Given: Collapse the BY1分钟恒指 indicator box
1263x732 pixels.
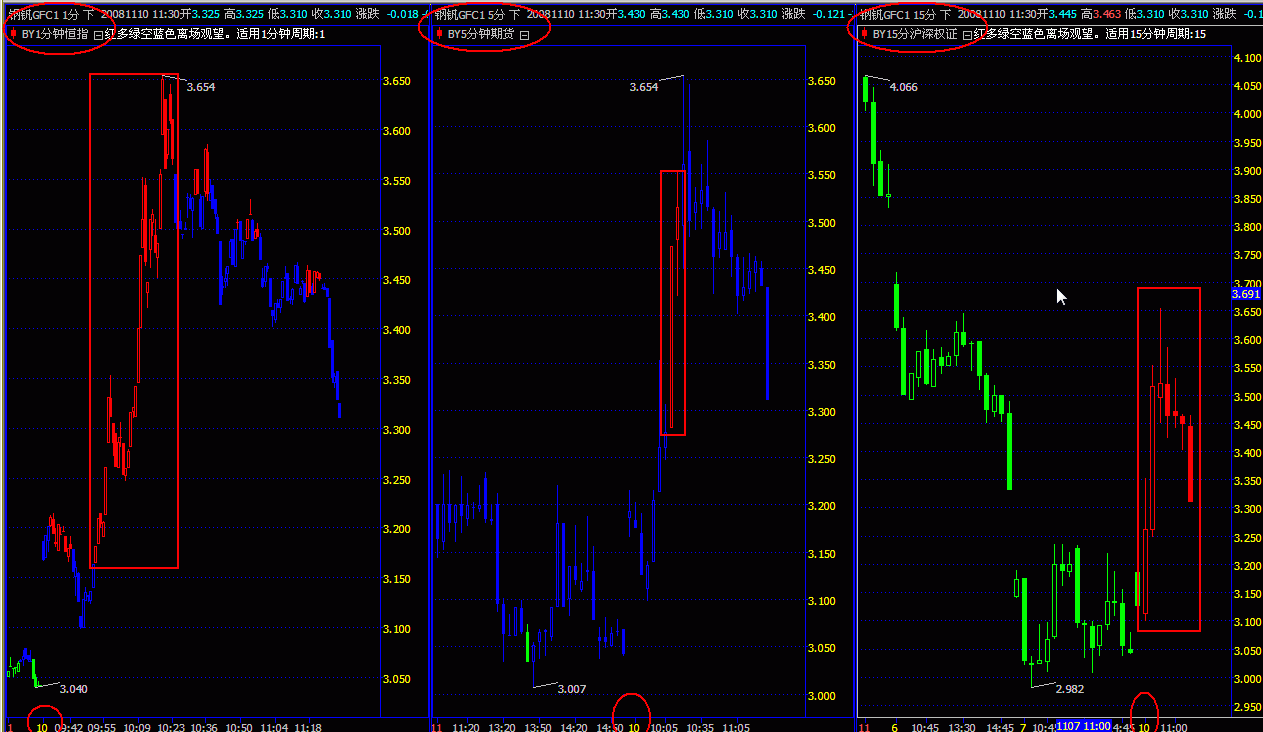Looking at the screenshot, I should (x=98, y=34).
